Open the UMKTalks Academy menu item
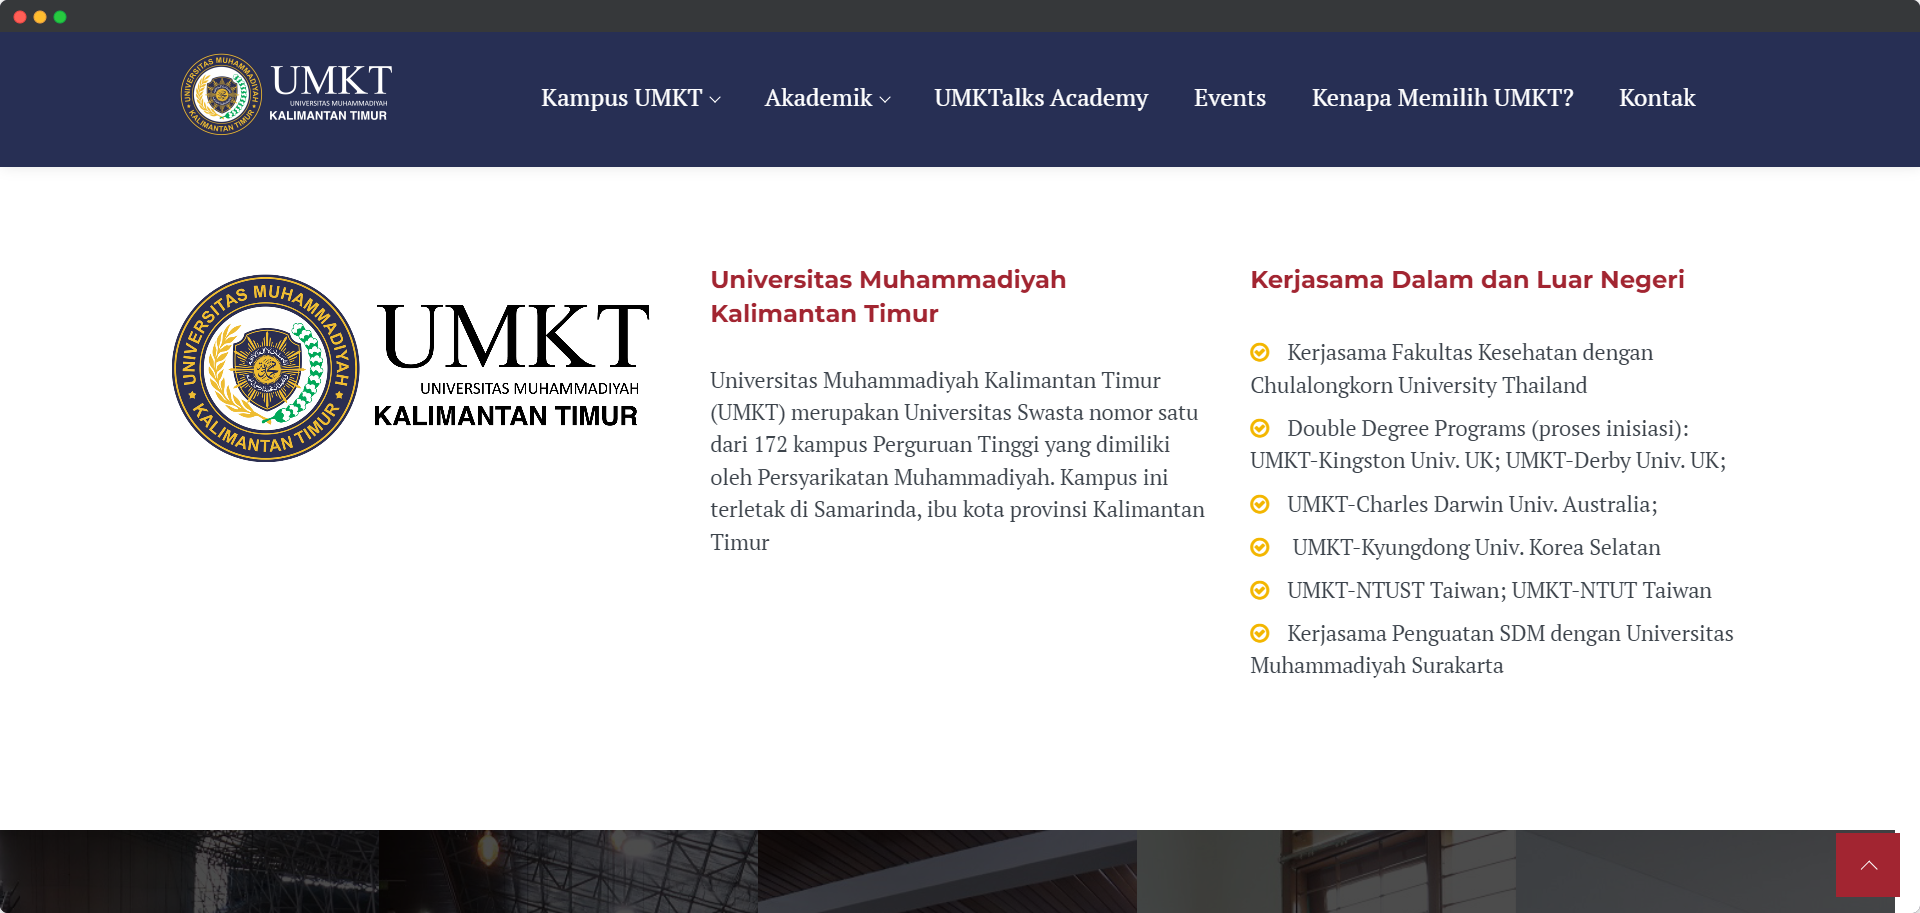 1041,98
